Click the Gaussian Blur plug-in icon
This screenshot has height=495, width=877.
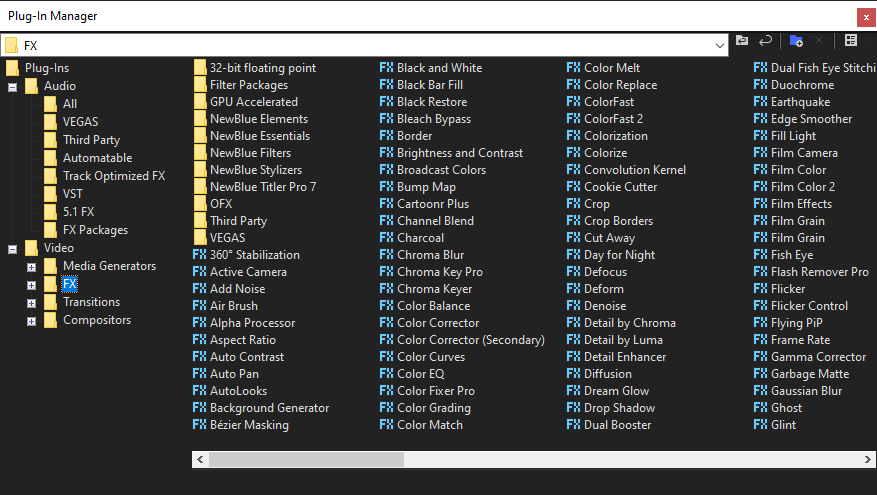pyautogui.click(x=761, y=391)
